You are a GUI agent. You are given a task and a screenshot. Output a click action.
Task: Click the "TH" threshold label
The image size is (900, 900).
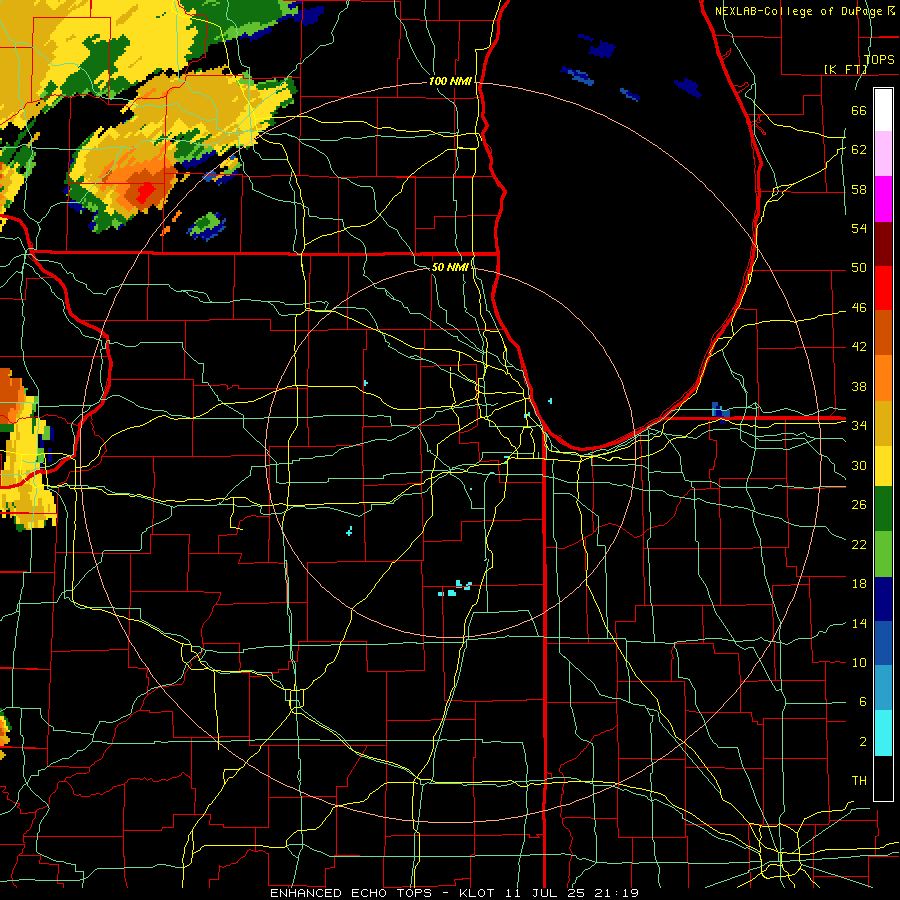pos(859,781)
